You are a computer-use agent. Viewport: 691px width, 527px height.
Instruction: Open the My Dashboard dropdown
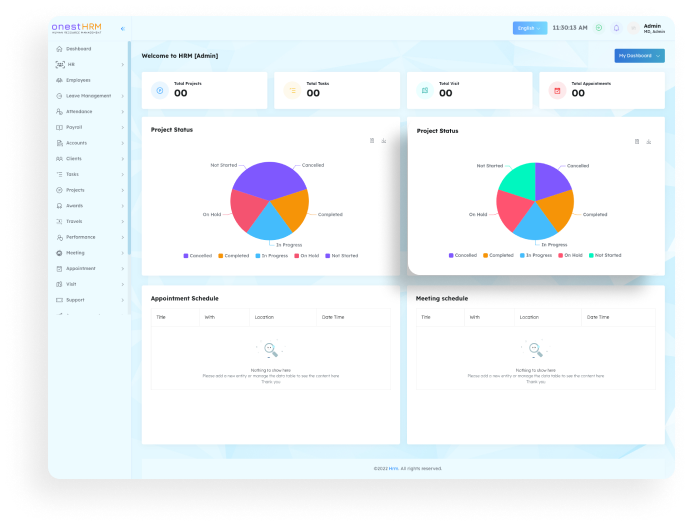pos(640,56)
